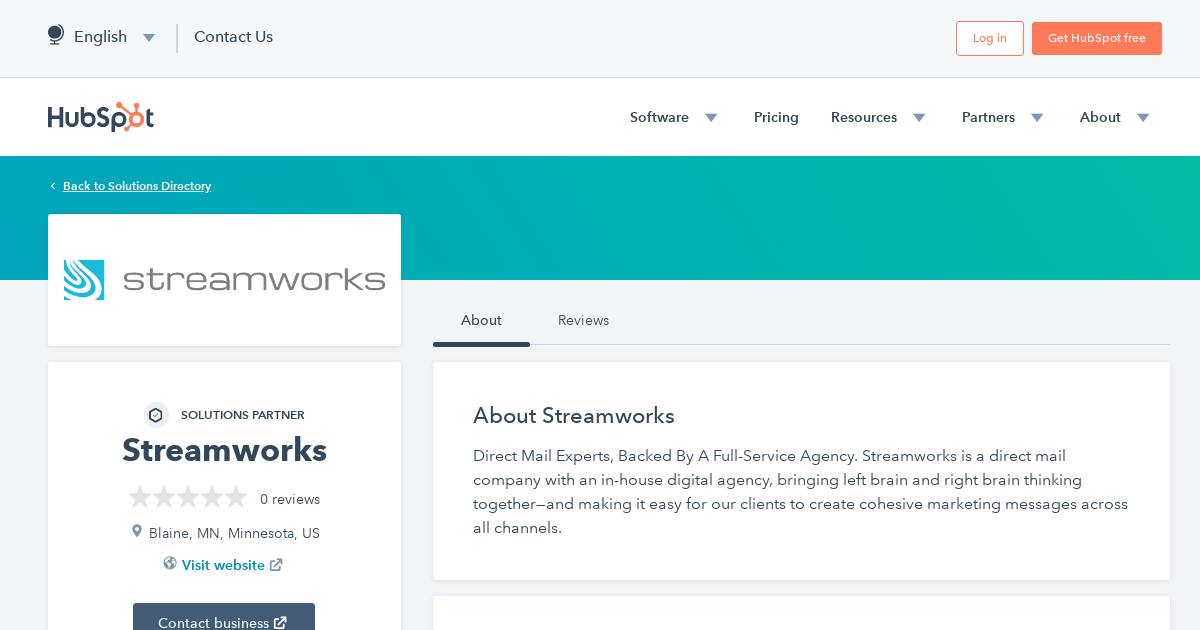This screenshot has height=630, width=1200.
Task: Click the back chevron before Solutions Directory
Action: tap(53, 186)
